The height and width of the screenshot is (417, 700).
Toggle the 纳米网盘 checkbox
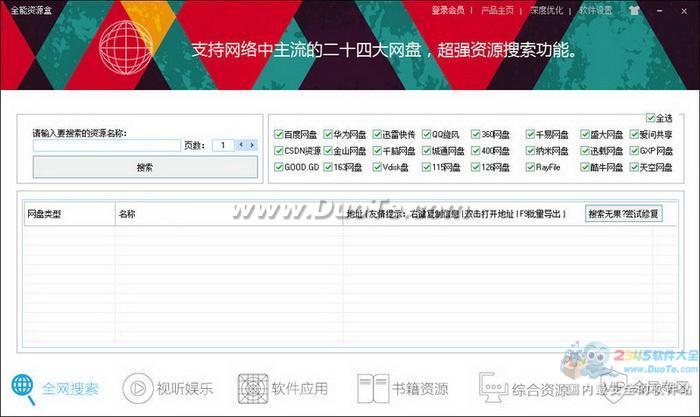point(530,150)
